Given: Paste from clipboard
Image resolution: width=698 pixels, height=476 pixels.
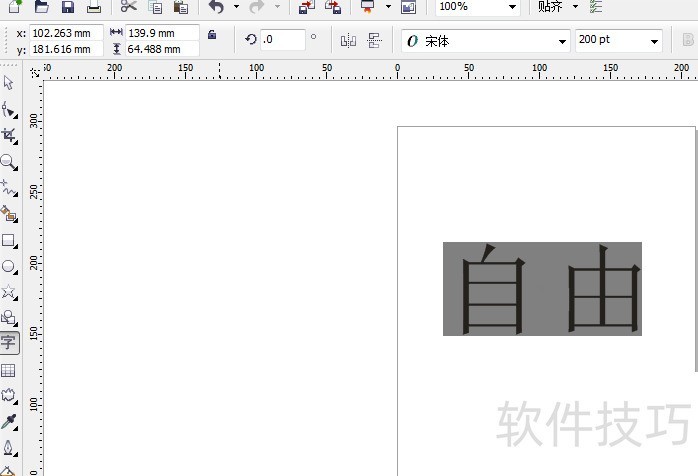Looking at the screenshot, I should coord(181,6).
